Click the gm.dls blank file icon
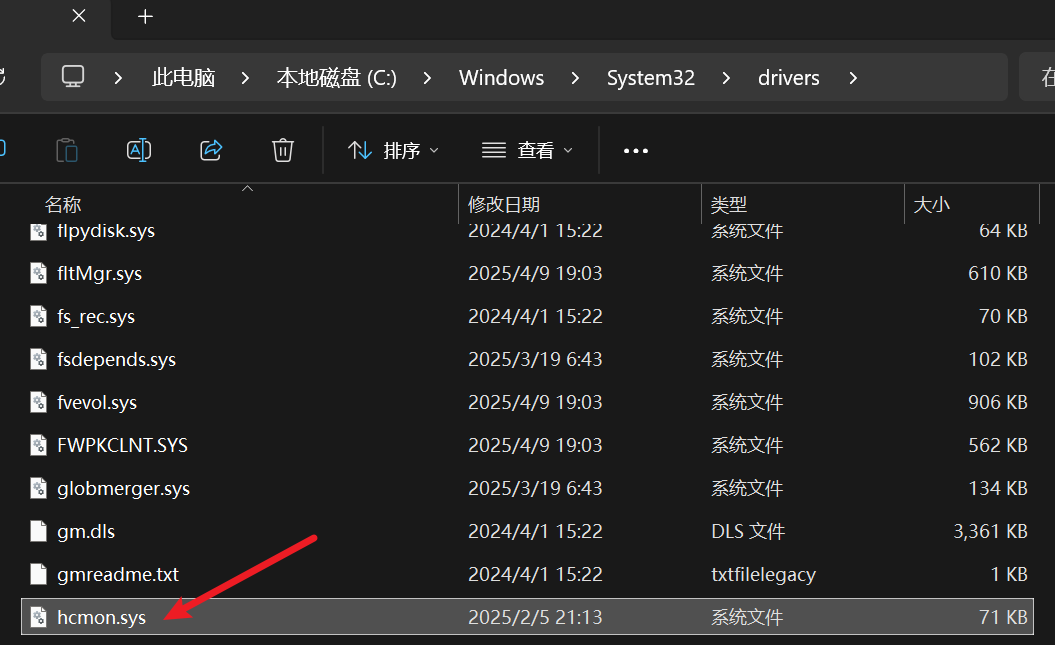 38,531
